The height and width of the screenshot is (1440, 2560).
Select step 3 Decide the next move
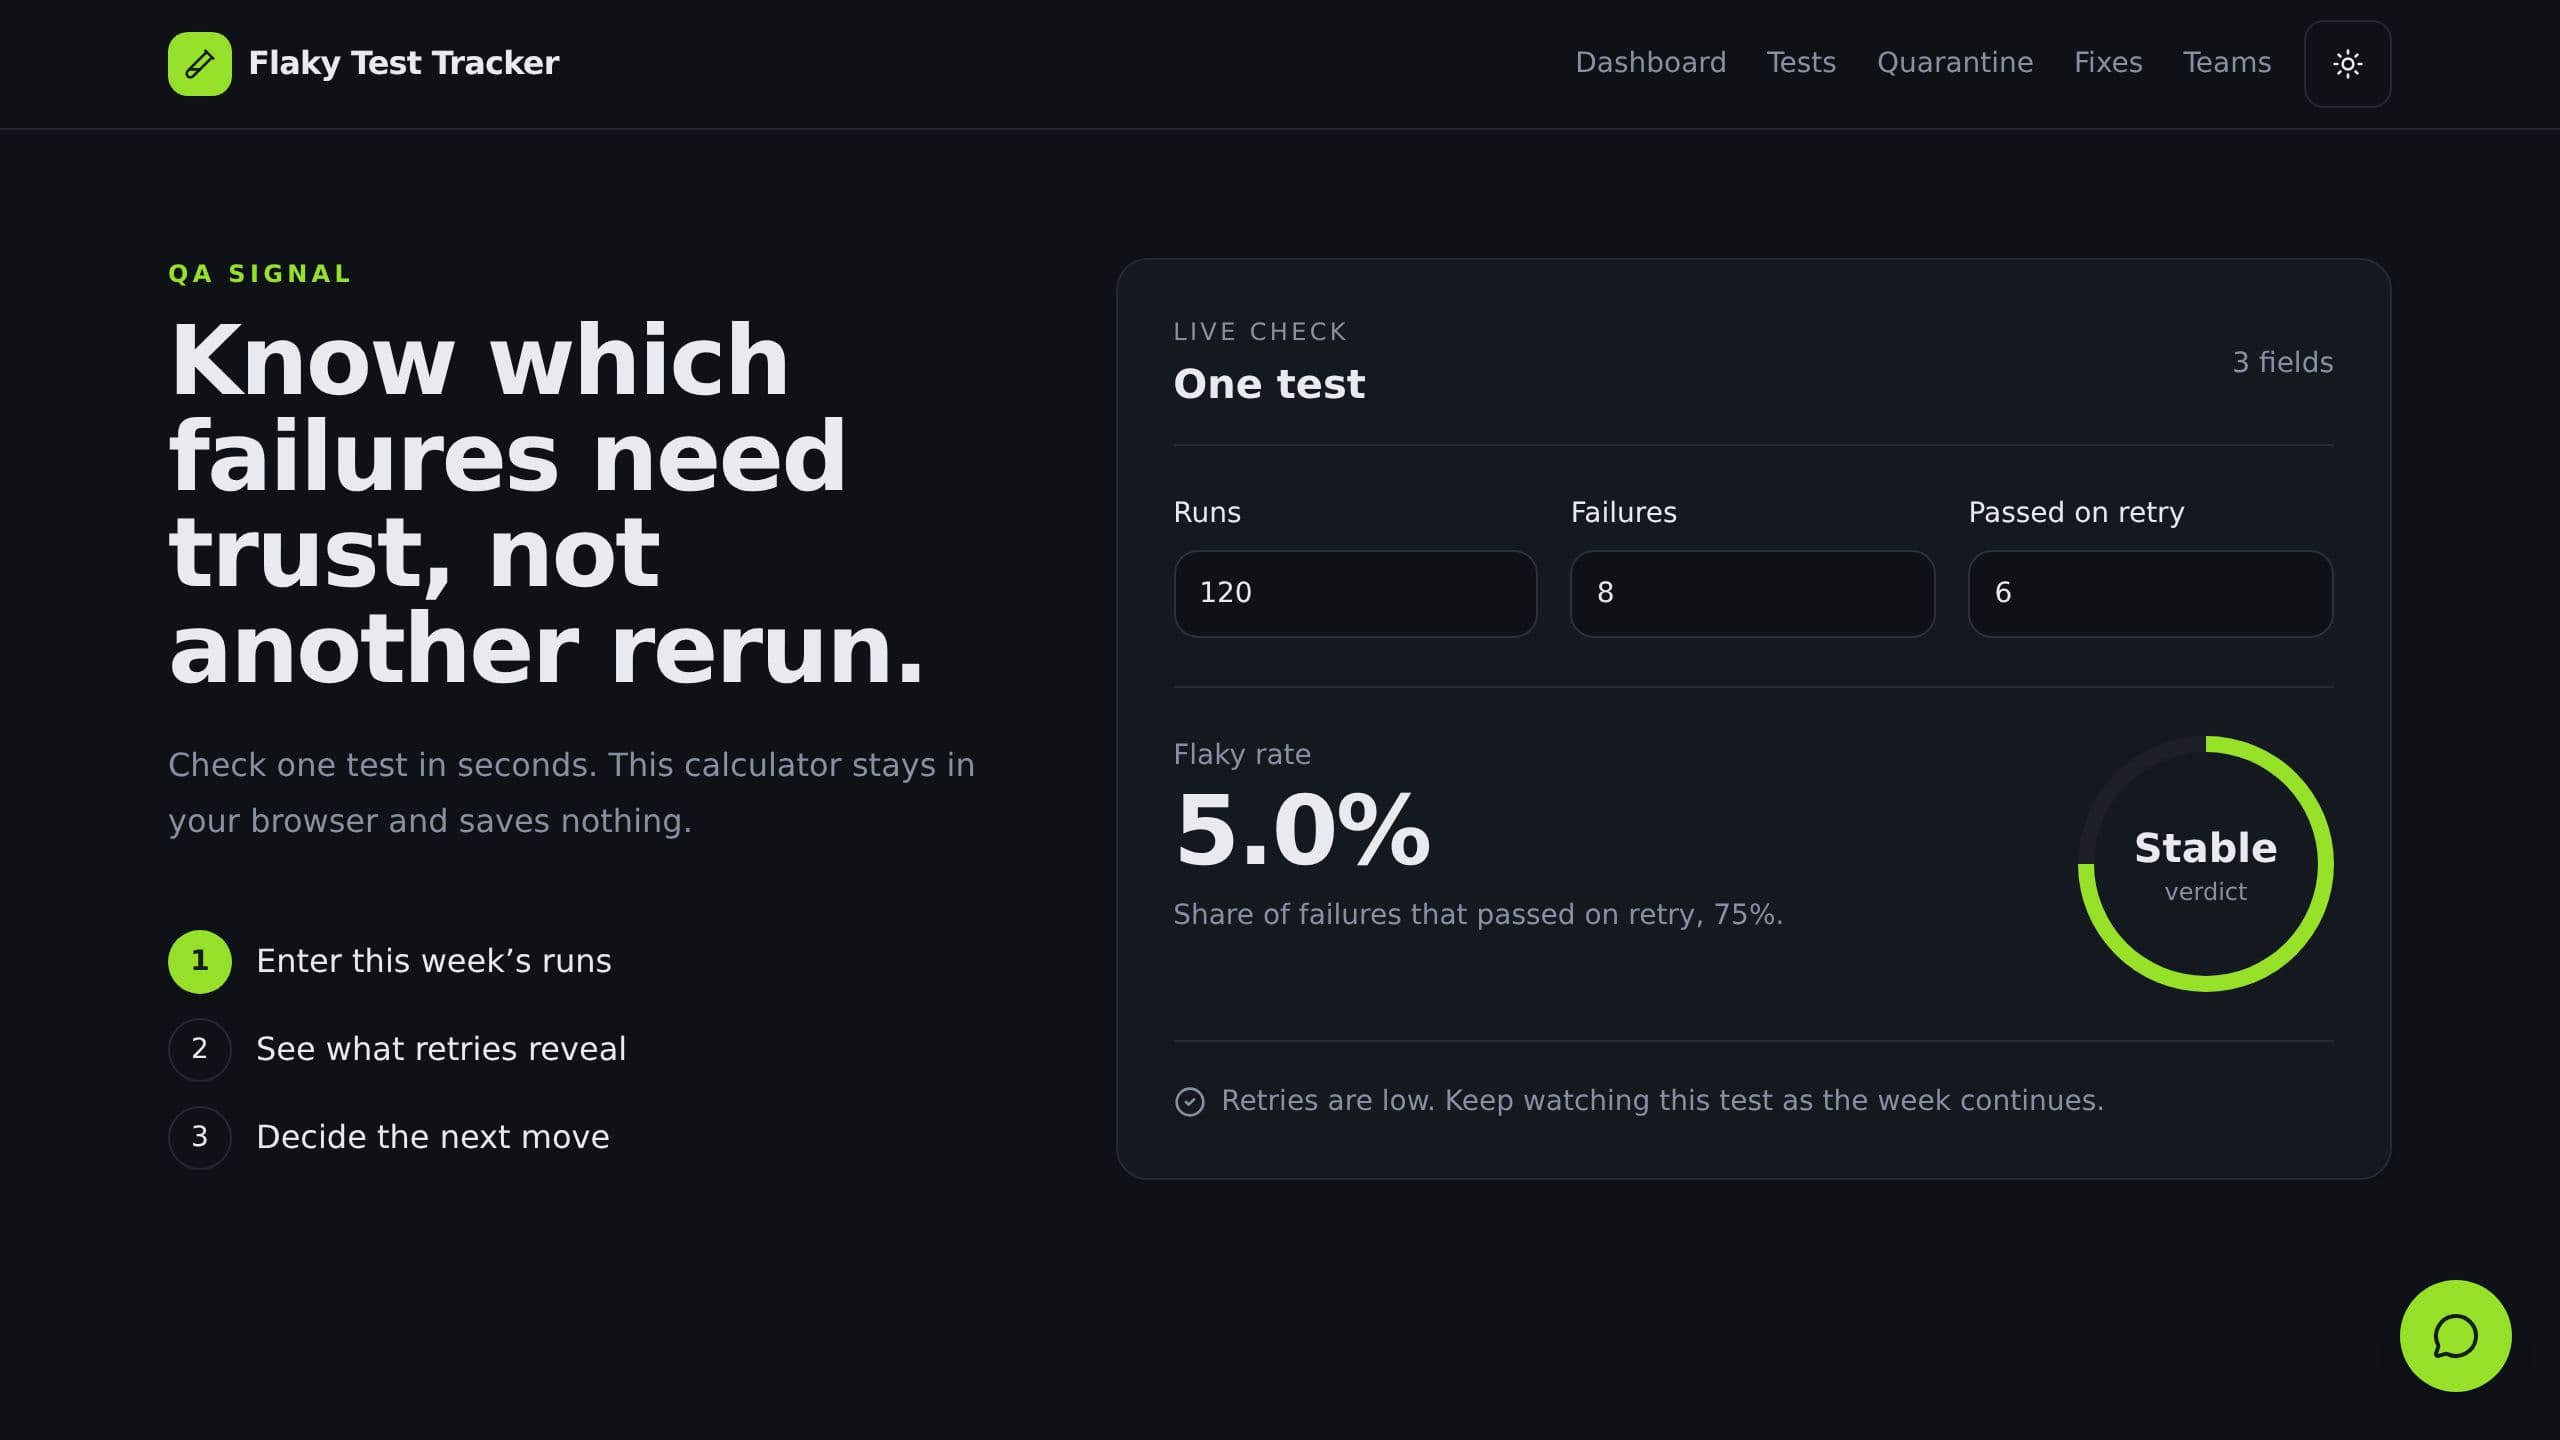point(389,1137)
